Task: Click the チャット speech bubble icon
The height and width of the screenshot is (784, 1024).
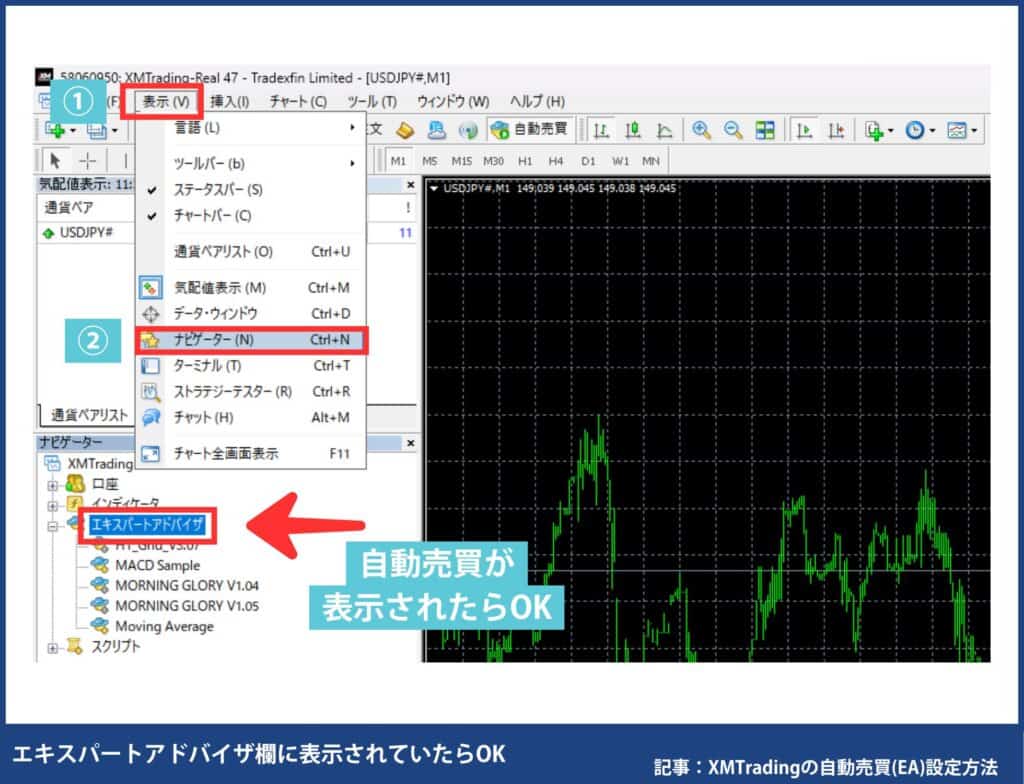Action: pyautogui.click(x=151, y=417)
